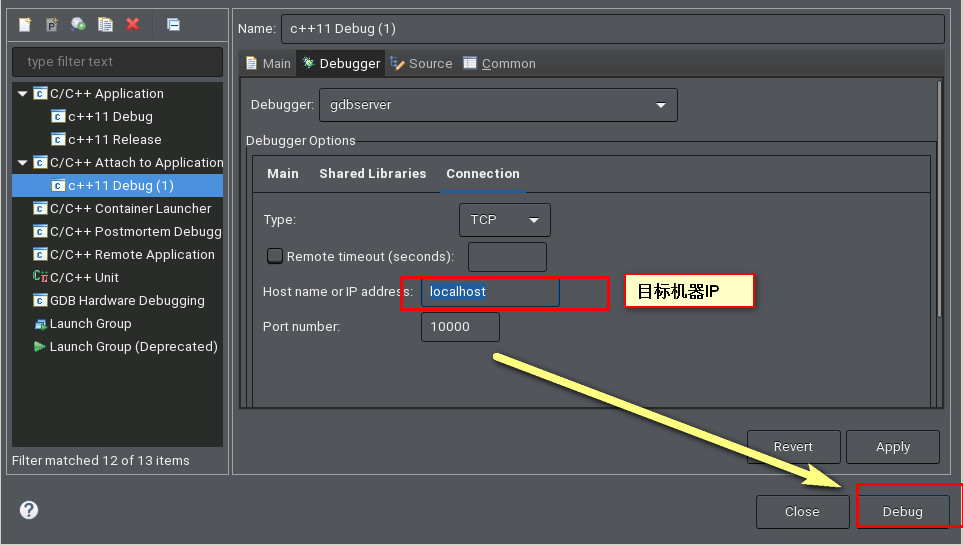Viewport: 963px width, 545px height.
Task: Click the New launch configuration icon
Action: [x=25, y=24]
